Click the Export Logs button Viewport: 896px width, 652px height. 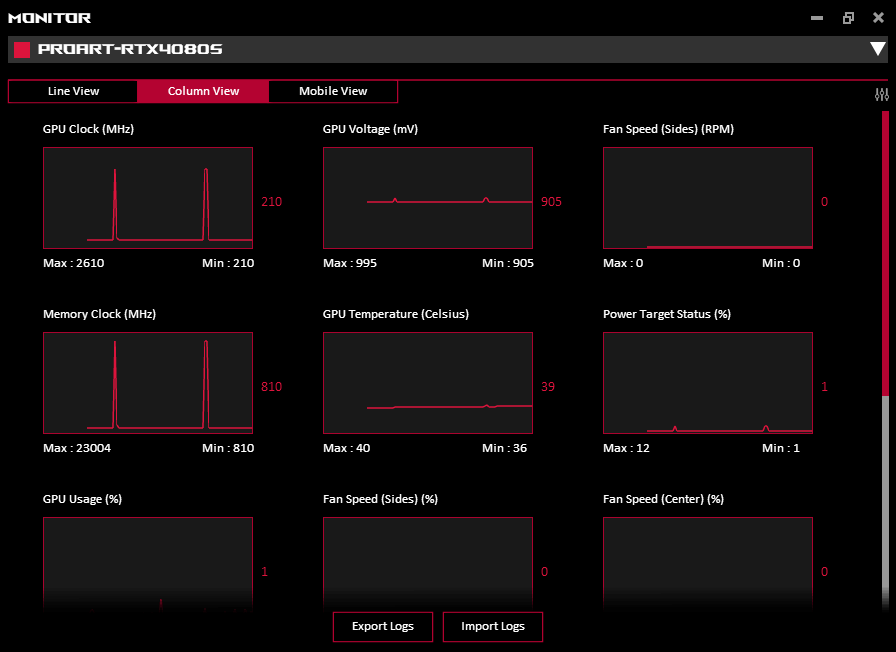pyautogui.click(x=383, y=627)
